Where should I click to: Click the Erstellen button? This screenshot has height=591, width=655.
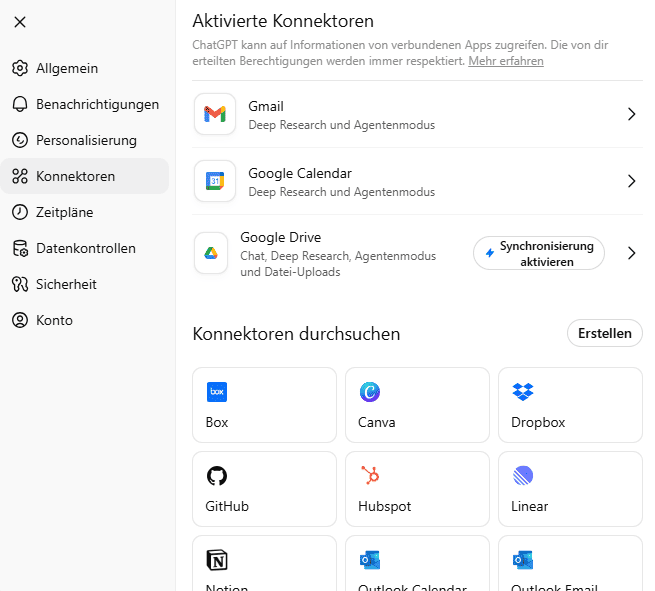(604, 333)
